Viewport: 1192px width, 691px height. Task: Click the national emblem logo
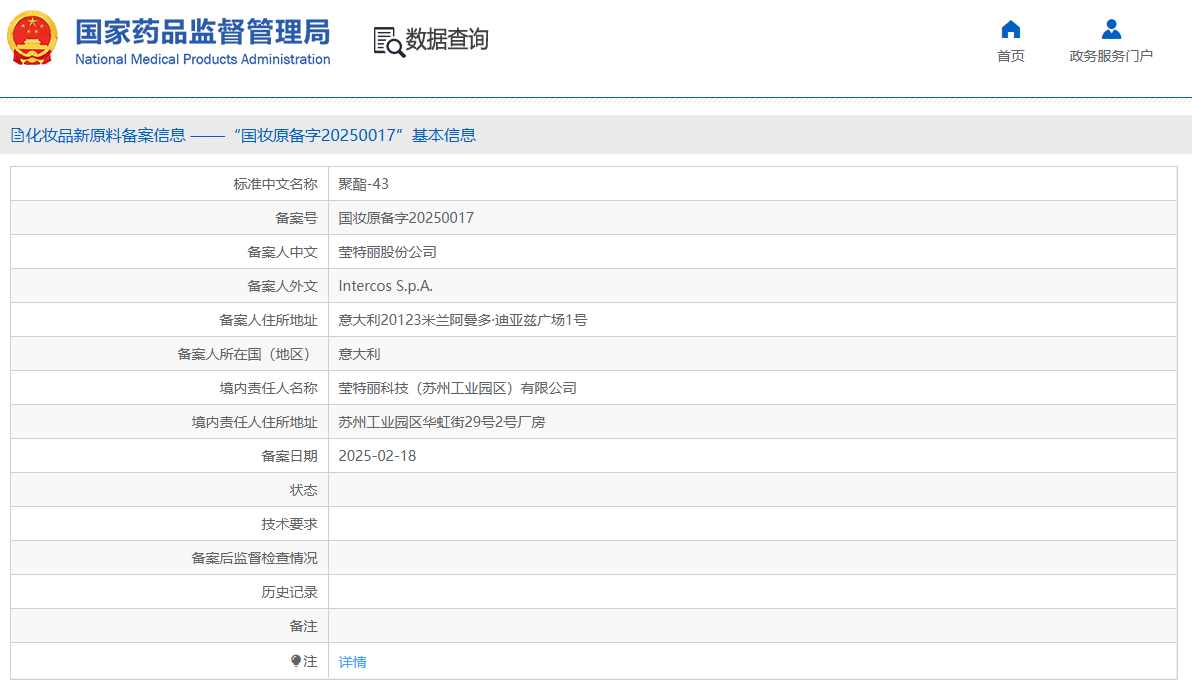coord(33,39)
